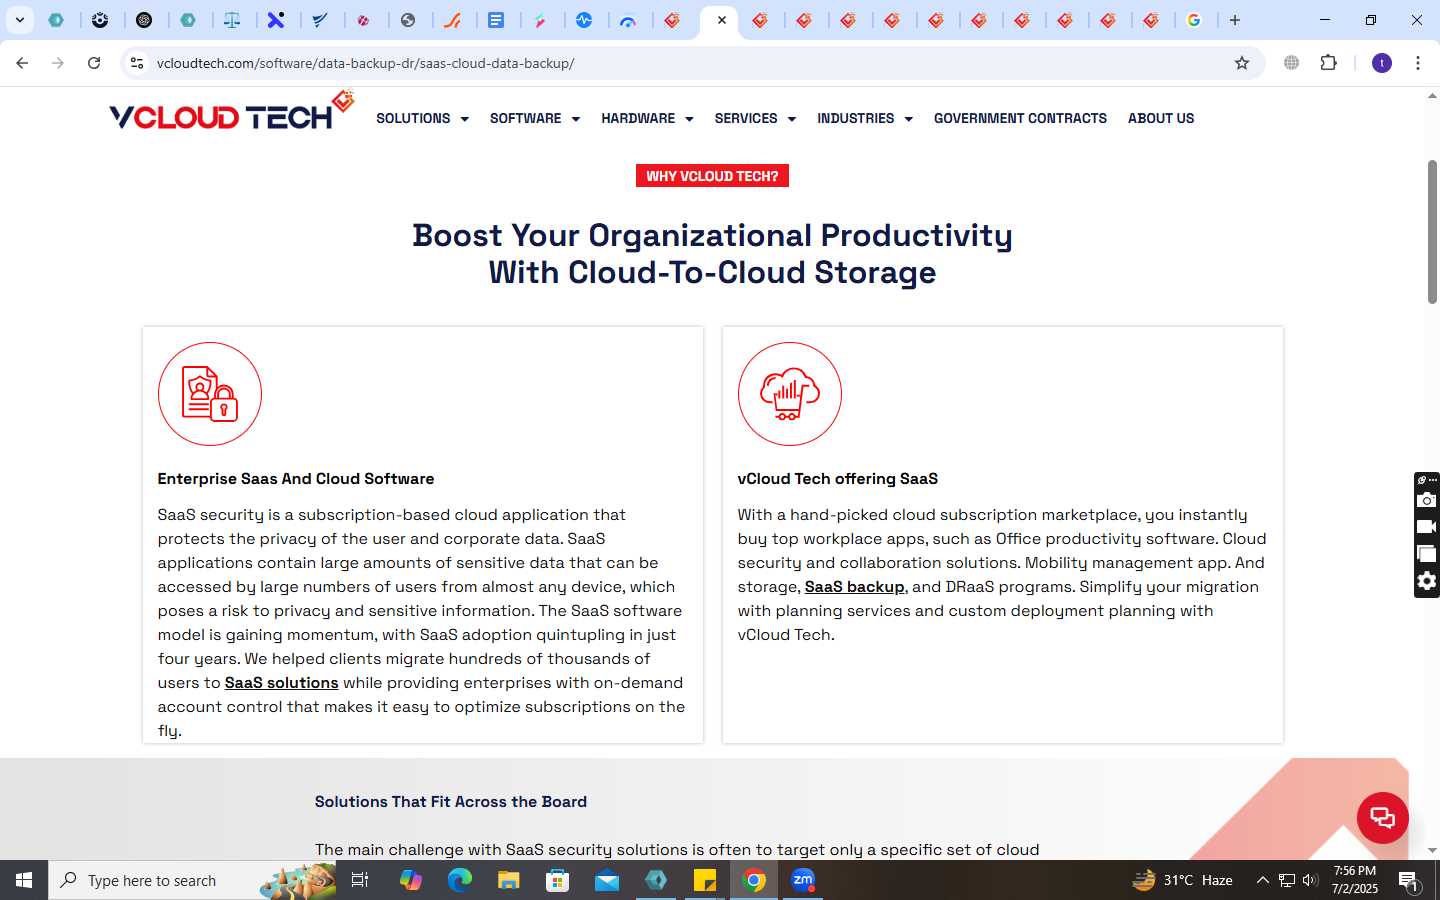Follow the SaaS backup link
1440x900 pixels.
[855, 587]
